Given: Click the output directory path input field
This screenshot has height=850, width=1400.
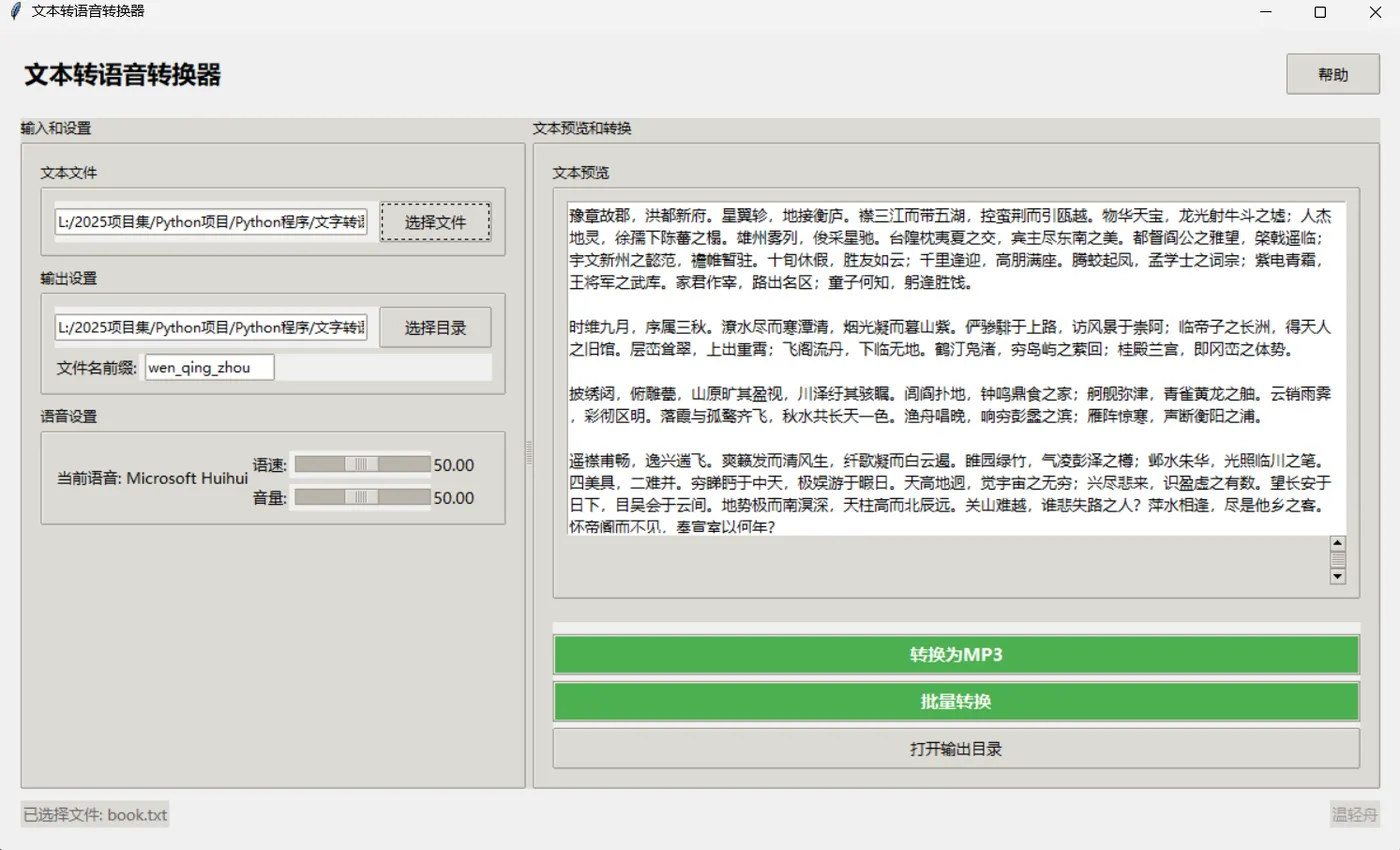Looking at the screenshot, I should (210, 327).
